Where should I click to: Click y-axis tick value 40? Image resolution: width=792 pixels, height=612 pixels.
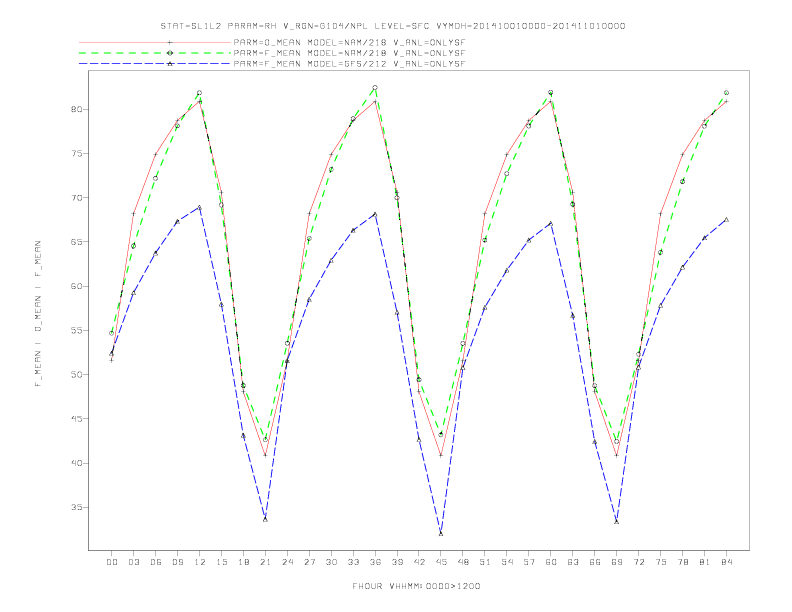76,463
